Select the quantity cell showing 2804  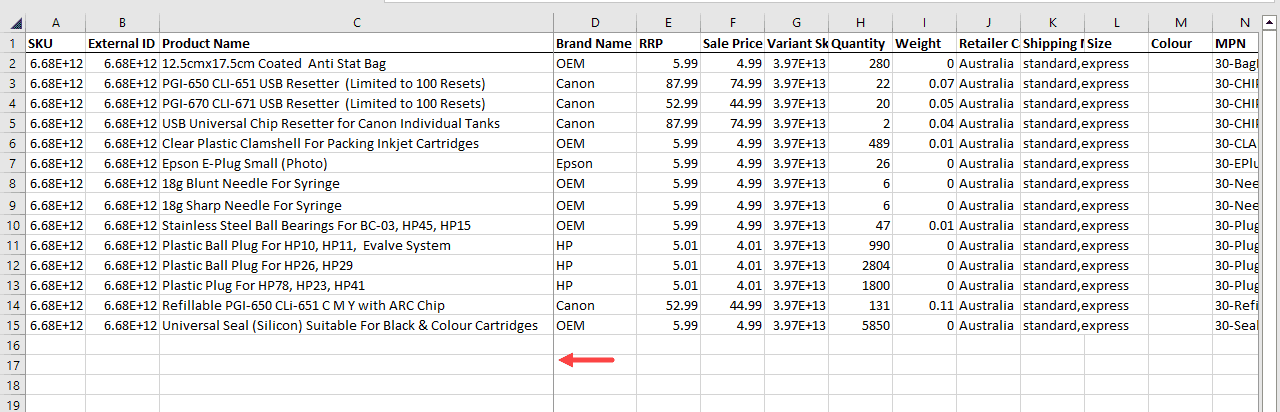tap(860, 265)
